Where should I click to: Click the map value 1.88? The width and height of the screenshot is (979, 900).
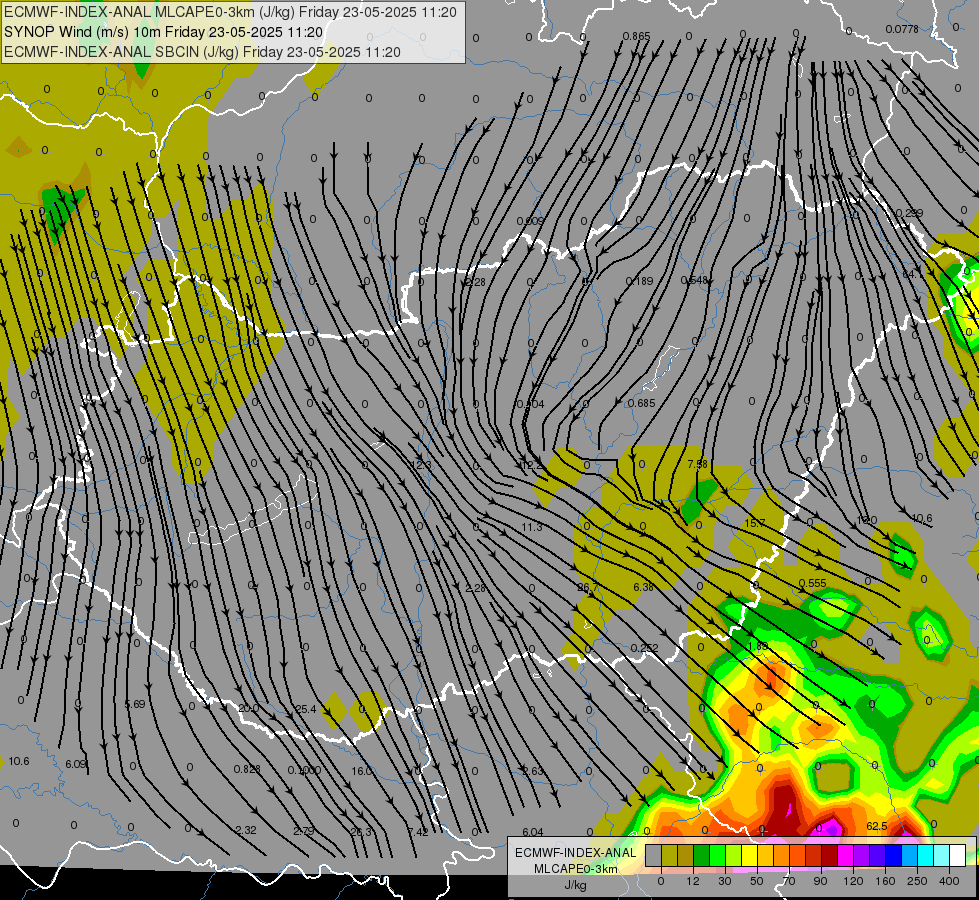[x=757, y=646]
